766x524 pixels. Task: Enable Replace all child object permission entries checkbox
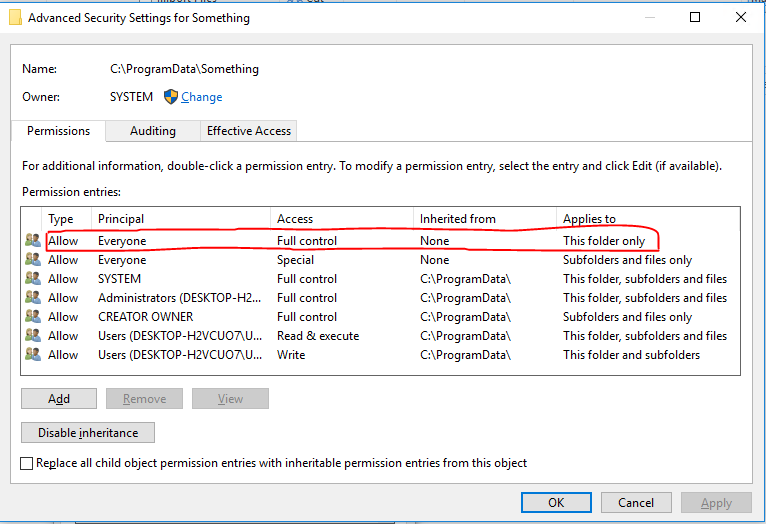pos(26,464)
